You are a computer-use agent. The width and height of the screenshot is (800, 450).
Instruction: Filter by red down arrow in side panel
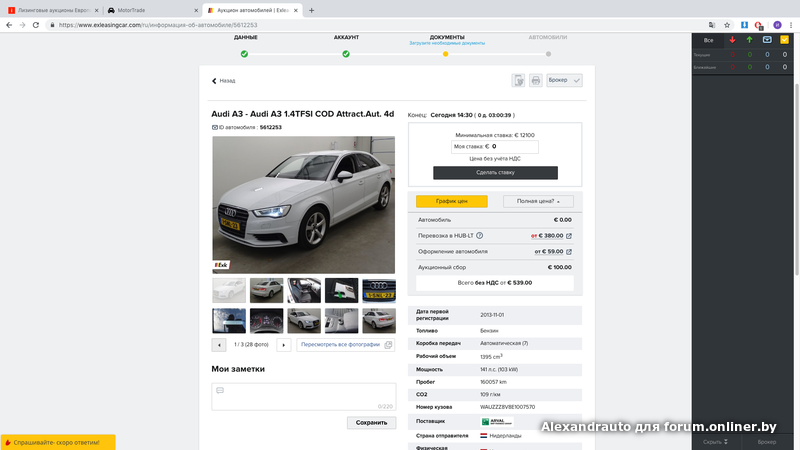[732, 40]
